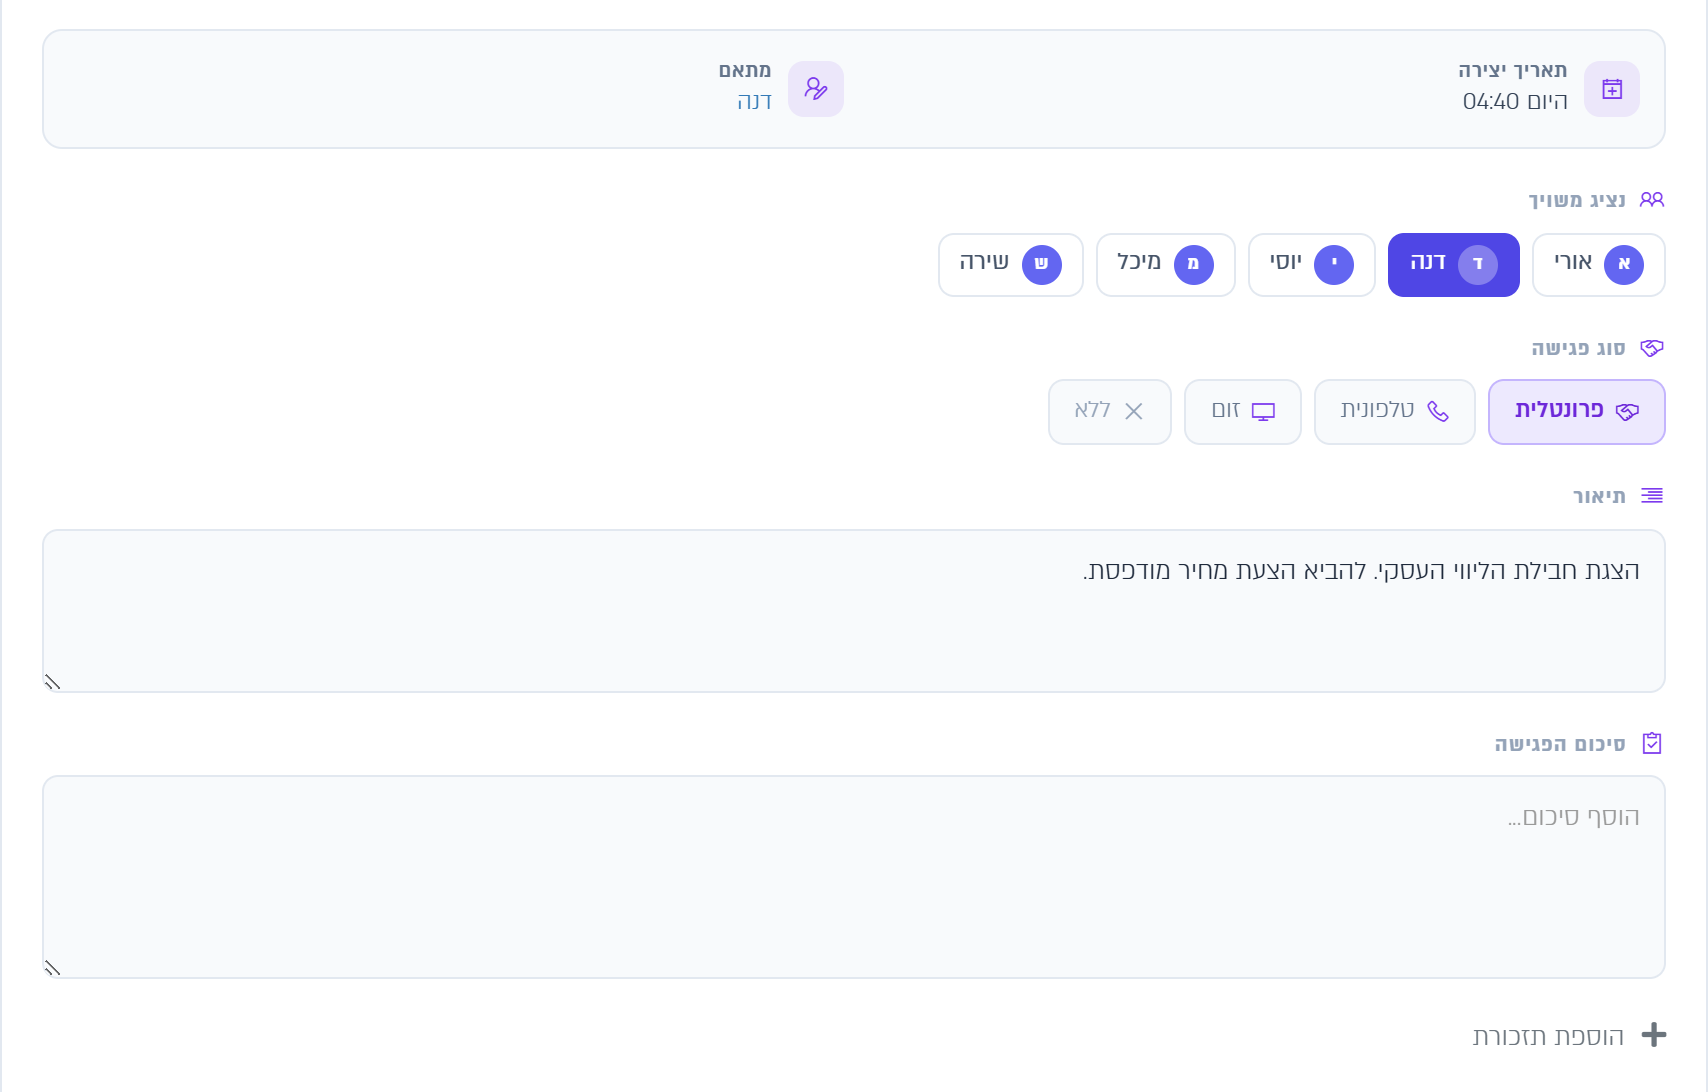
Task: Choose זום meeting type
Action: 1243,412
